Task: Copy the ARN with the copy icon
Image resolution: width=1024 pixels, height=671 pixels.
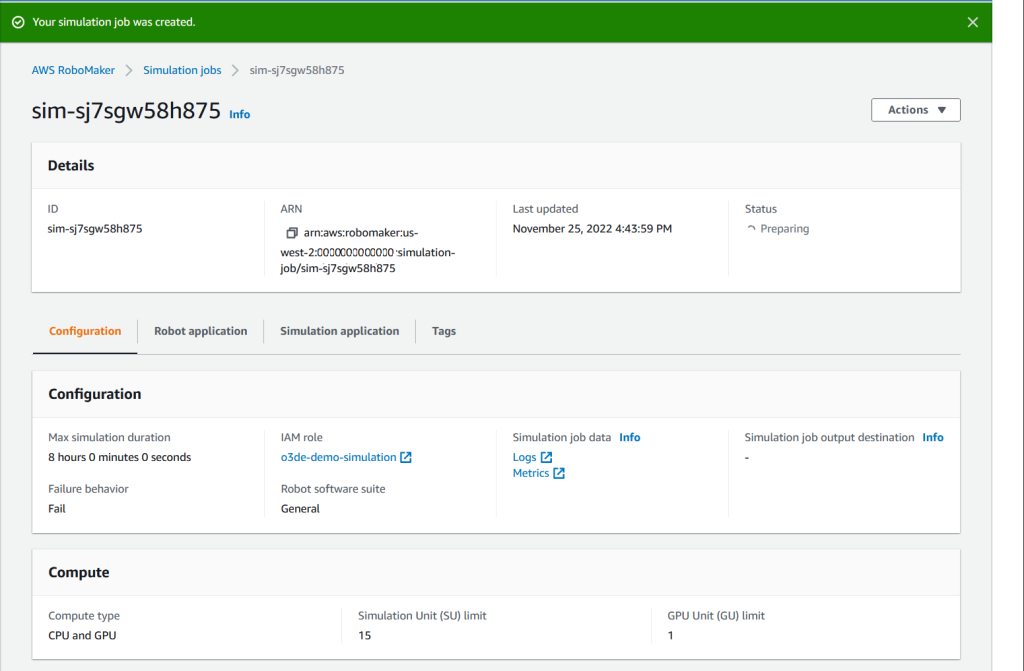Action: click(291, 233)
